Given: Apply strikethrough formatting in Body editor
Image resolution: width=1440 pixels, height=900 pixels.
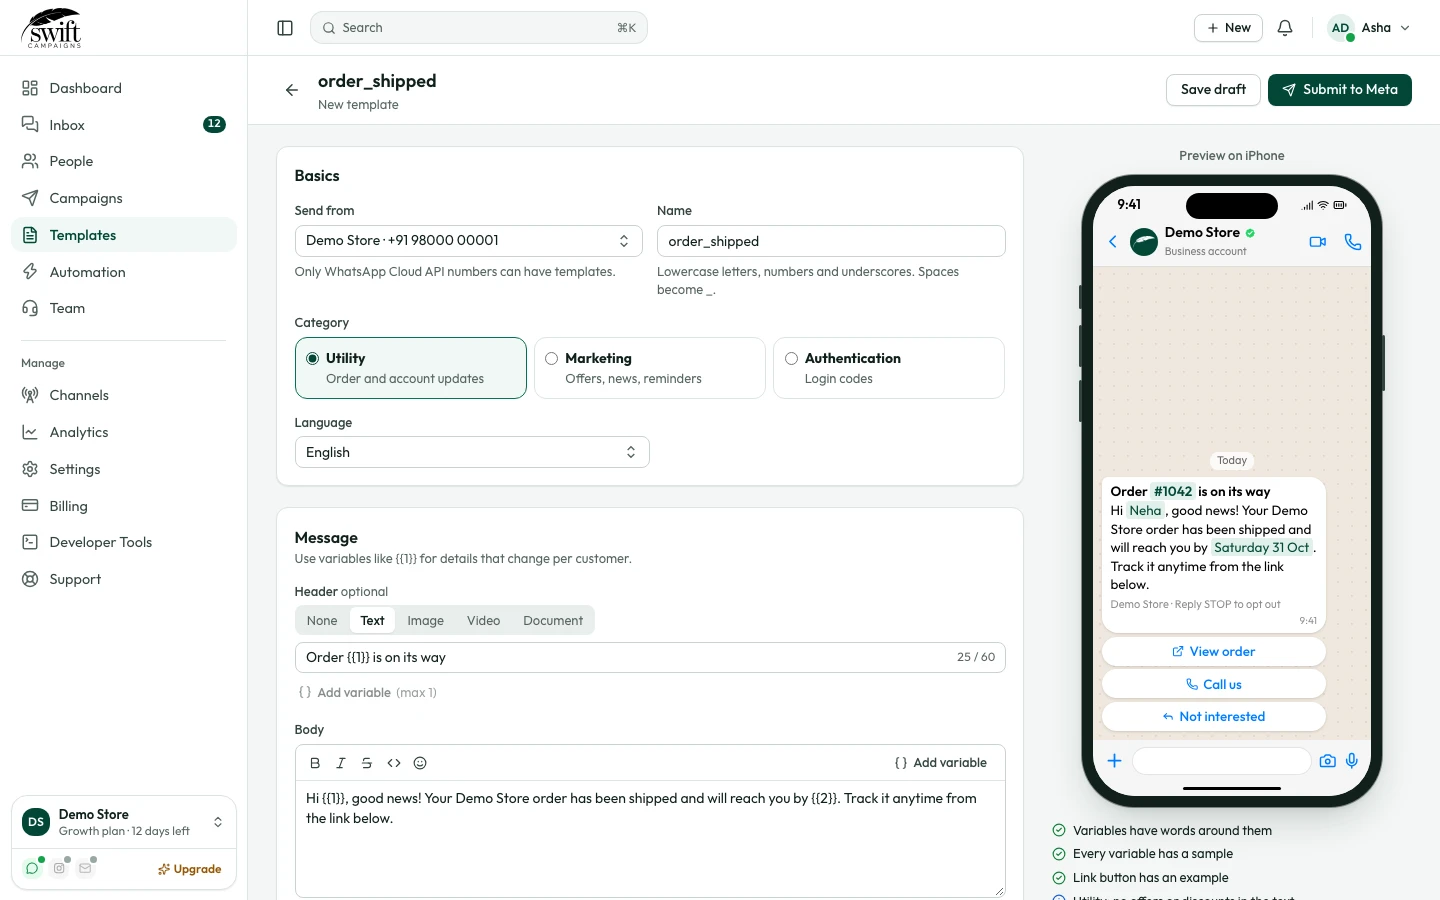Looking at the screenshot, I should click(367, 763).
